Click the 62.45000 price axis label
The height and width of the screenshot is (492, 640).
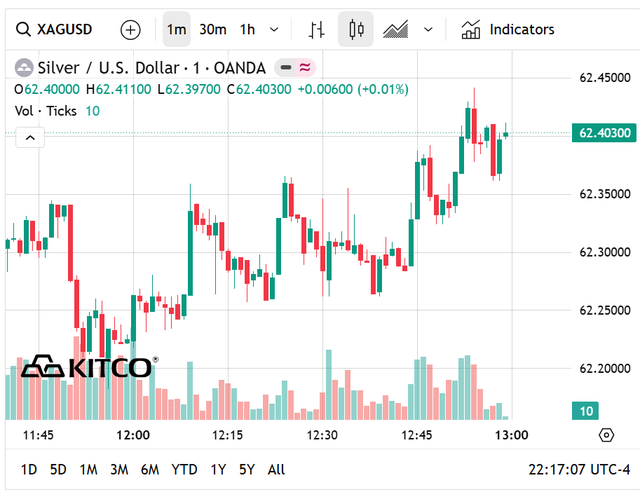[605, 78]
